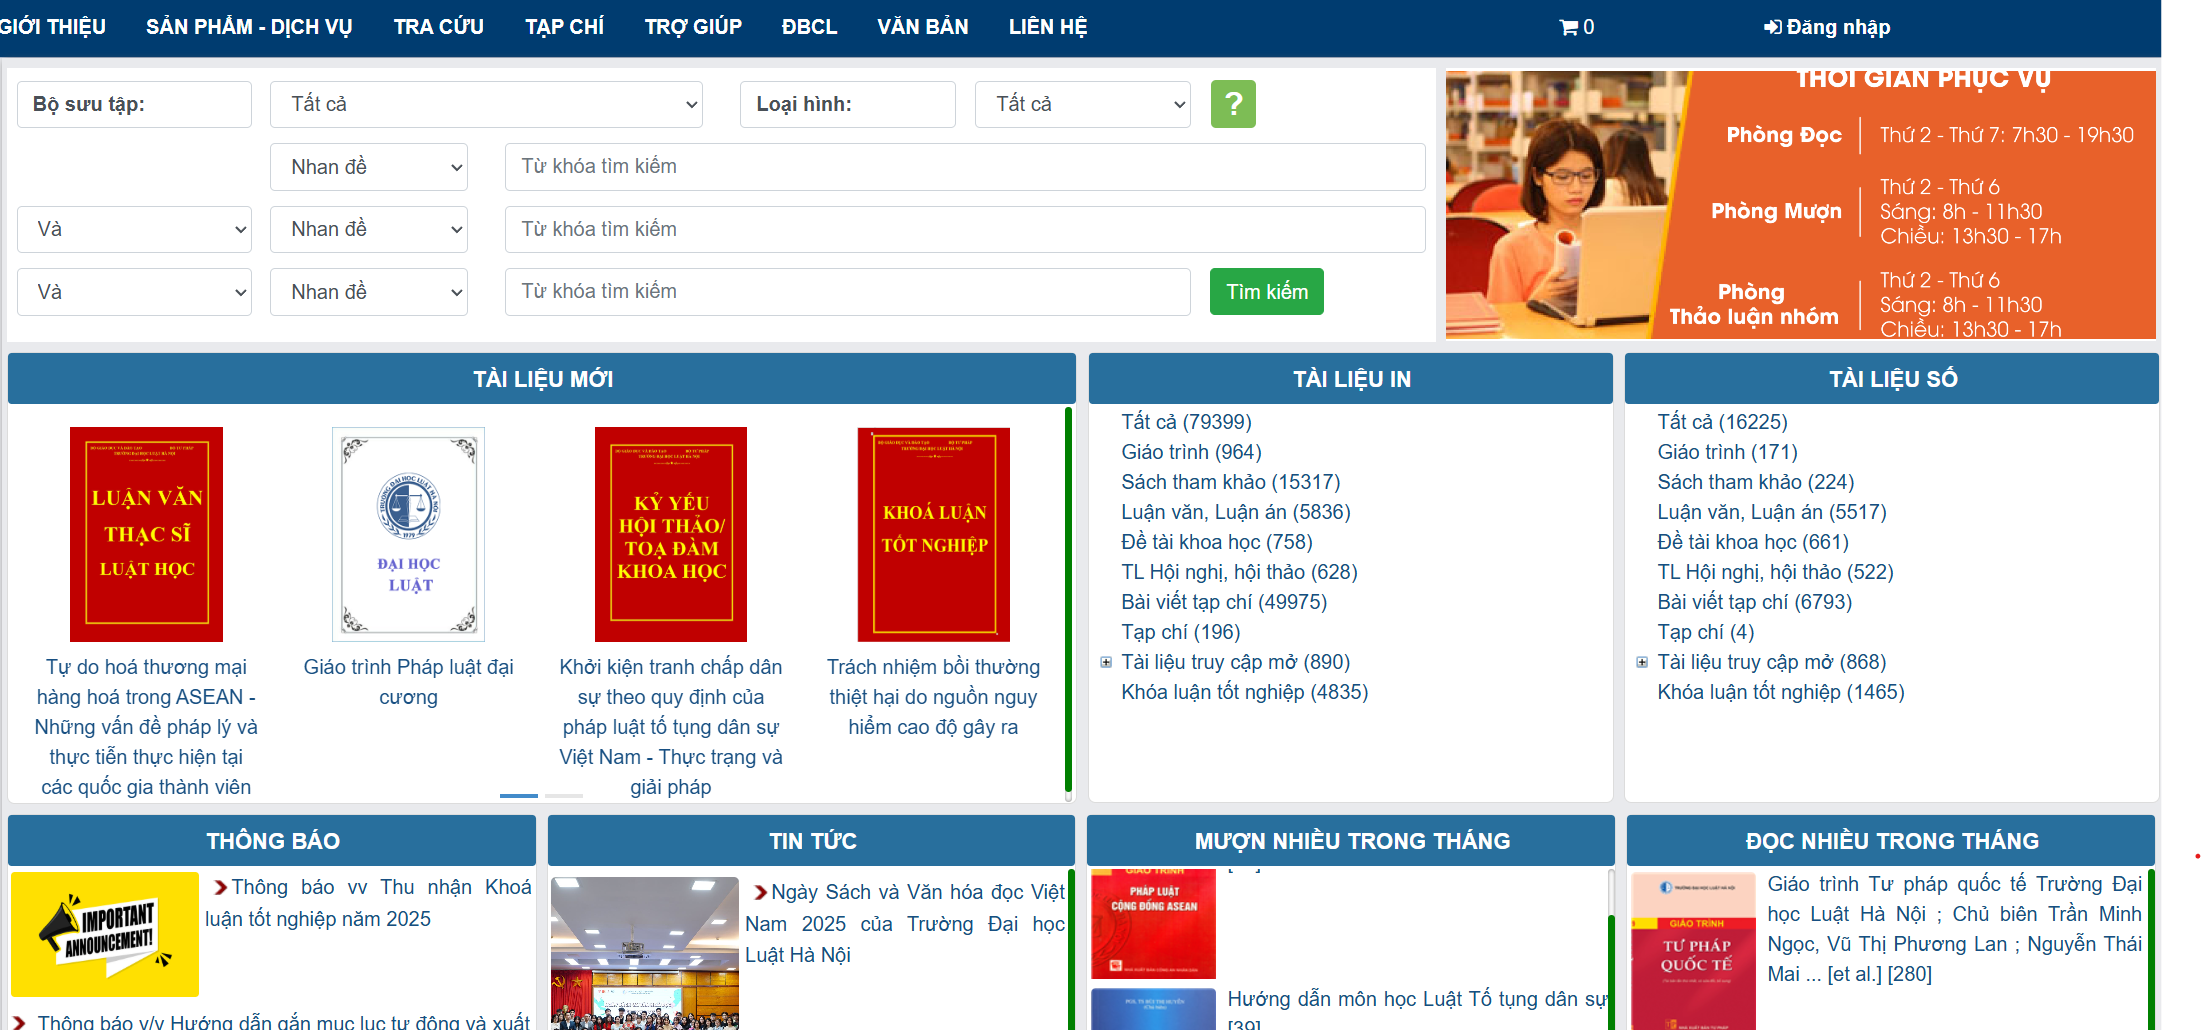Viewport: 2201px width, 1030px height.
Task: Open the TRA CỨU menu
Action: pyautogui.click(x=438, y=27)
